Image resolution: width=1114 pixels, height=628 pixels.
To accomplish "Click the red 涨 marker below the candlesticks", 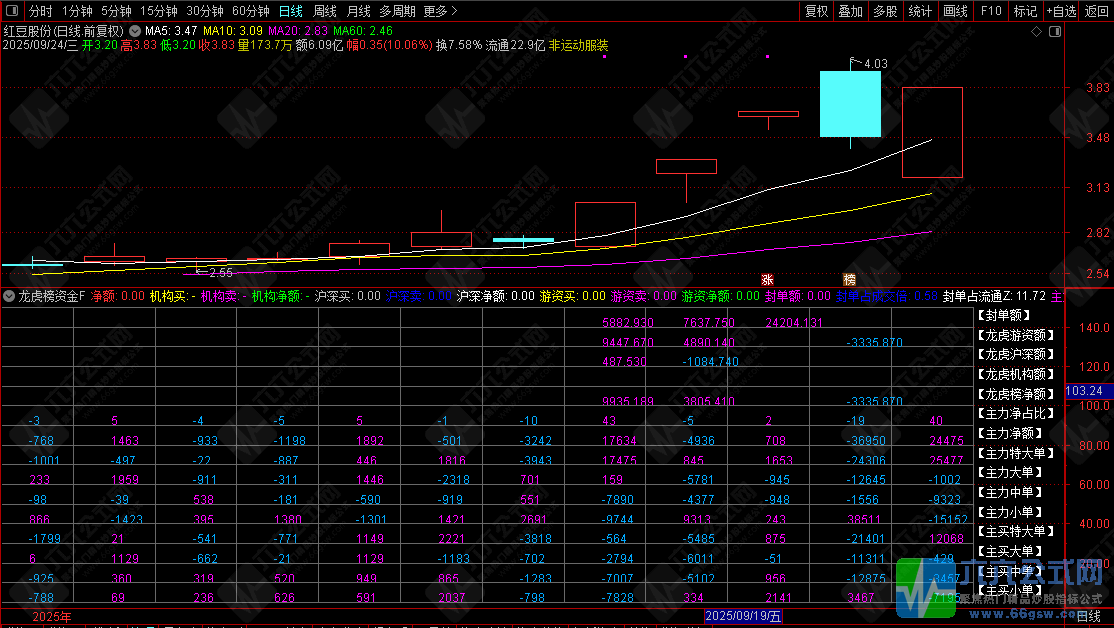I will click(x=767, y=280).
